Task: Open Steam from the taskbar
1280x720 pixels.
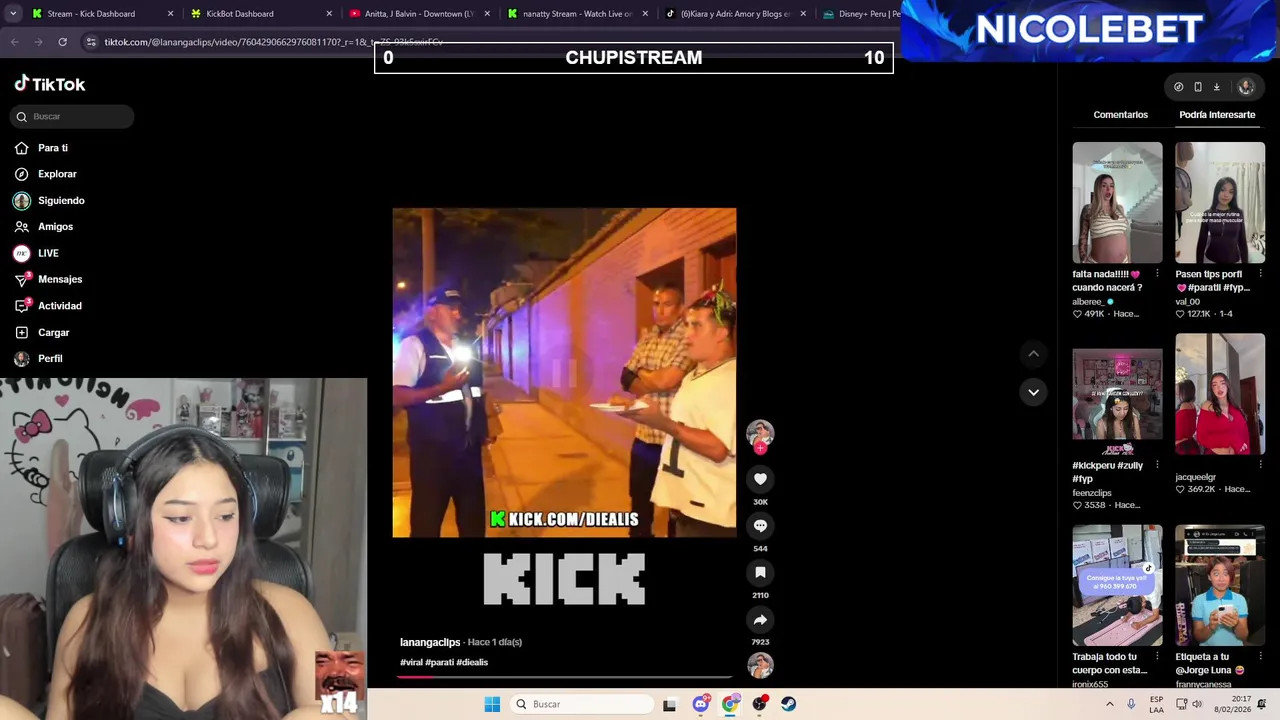Action: pyautogui.click(x=789, y=704)
